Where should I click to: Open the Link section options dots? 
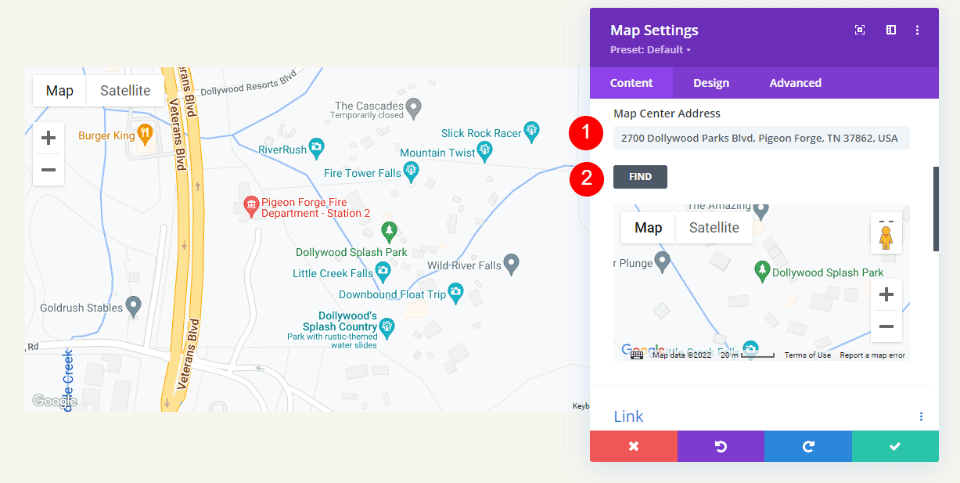(x=921, y=416)
